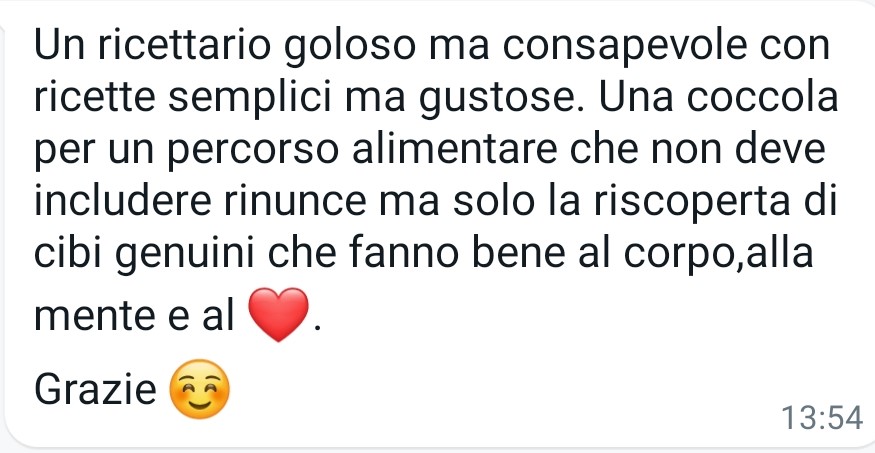The width and height of the screenshot is (875, 453).
Task: Click the 13:54 message timestamp
Action: 821,418
